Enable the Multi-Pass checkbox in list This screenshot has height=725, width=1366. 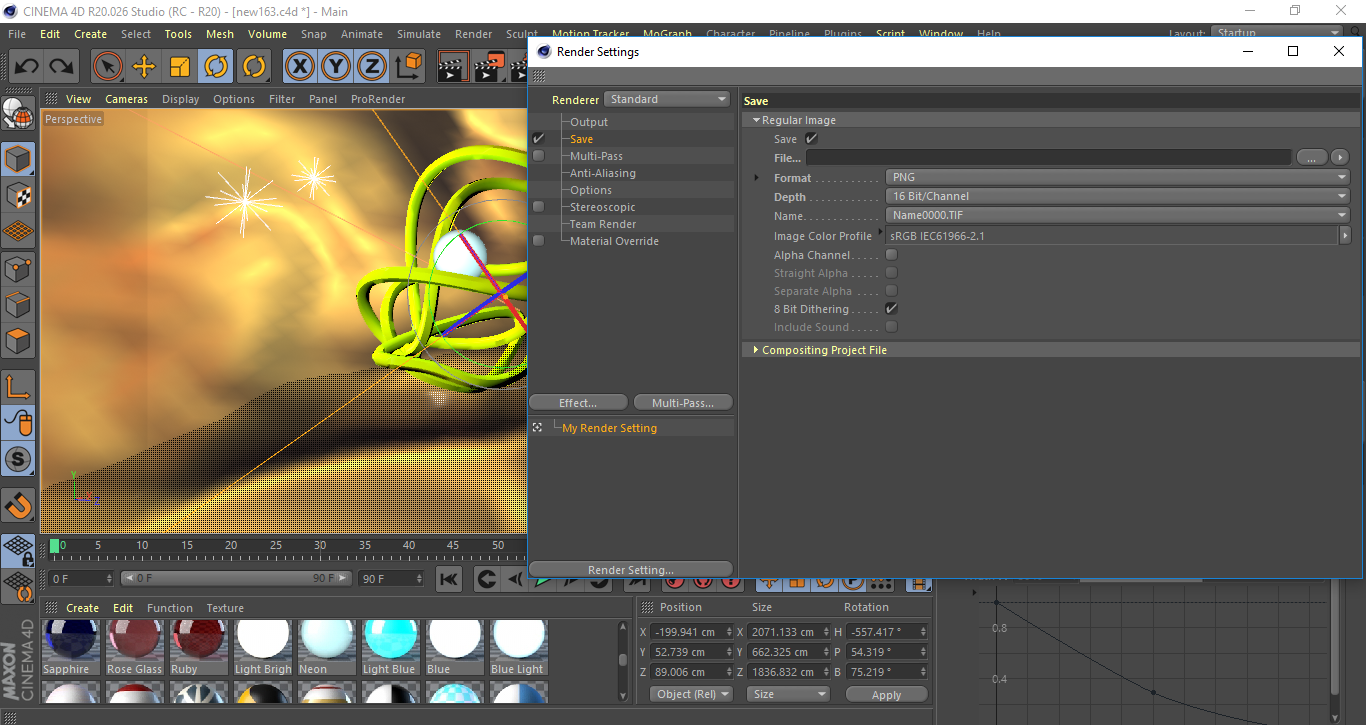point(539,156)
